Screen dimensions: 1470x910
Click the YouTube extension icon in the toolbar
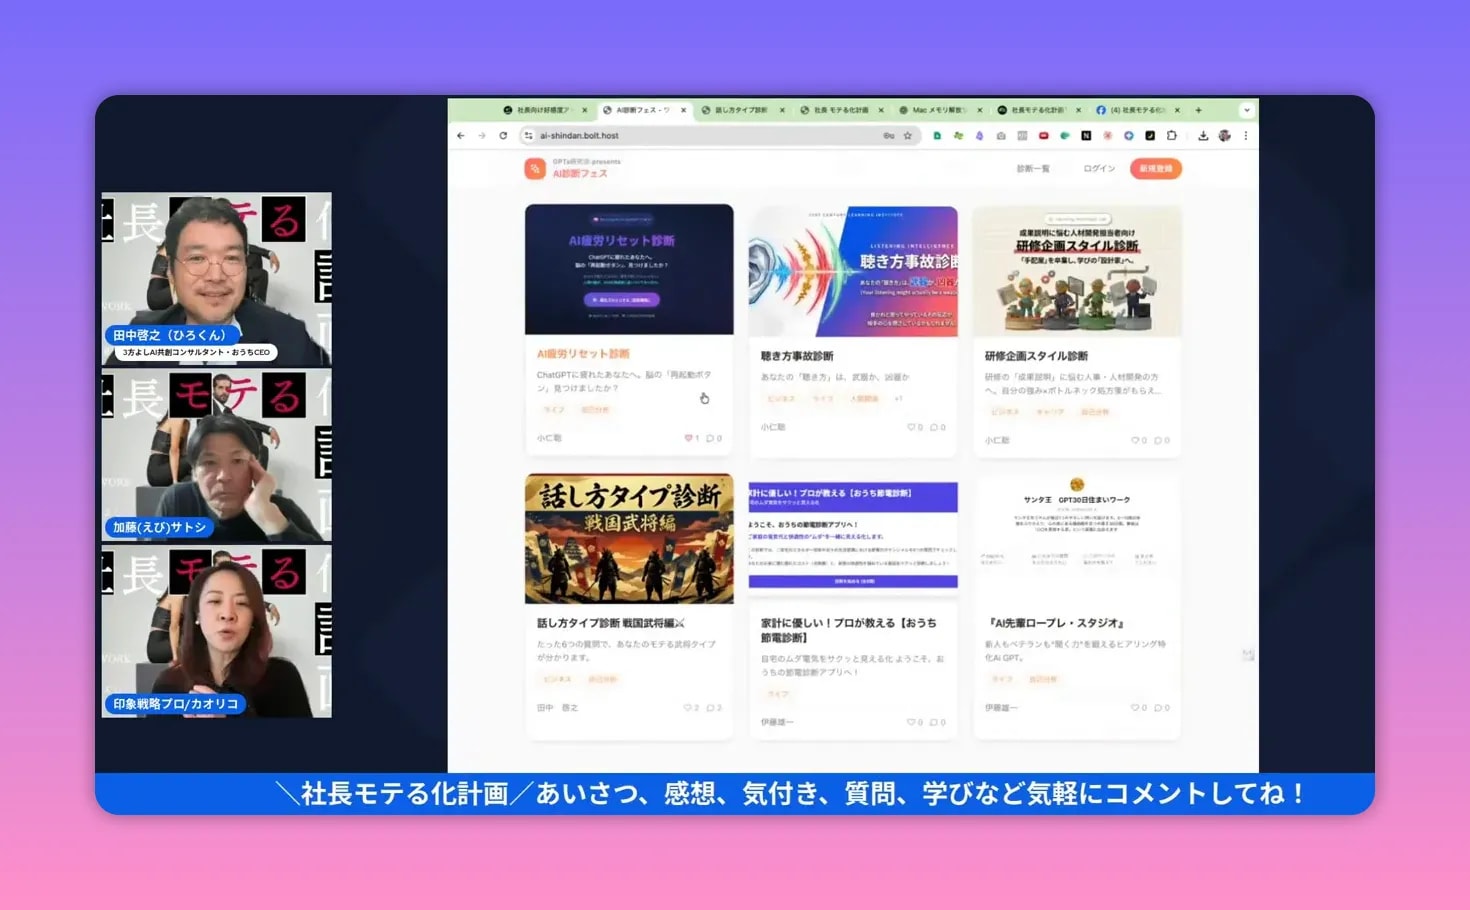coord(1043,135)
